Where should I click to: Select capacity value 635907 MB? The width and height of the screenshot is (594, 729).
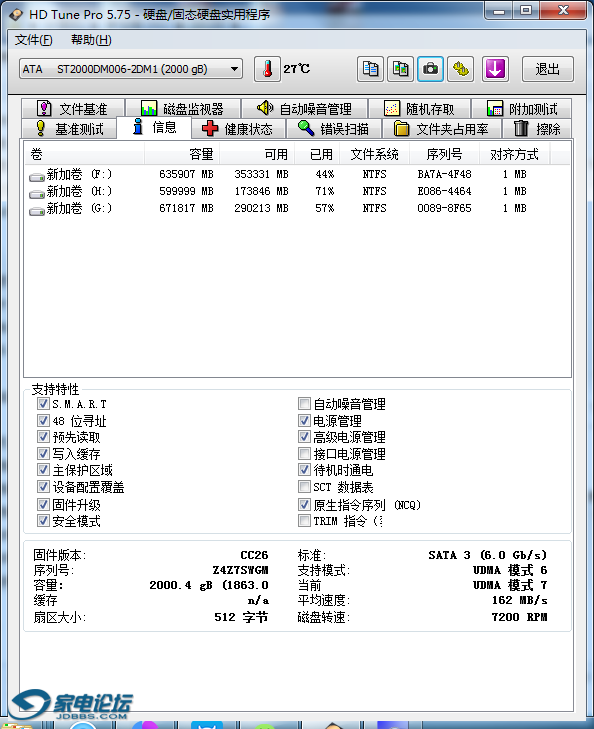point(186,174)
